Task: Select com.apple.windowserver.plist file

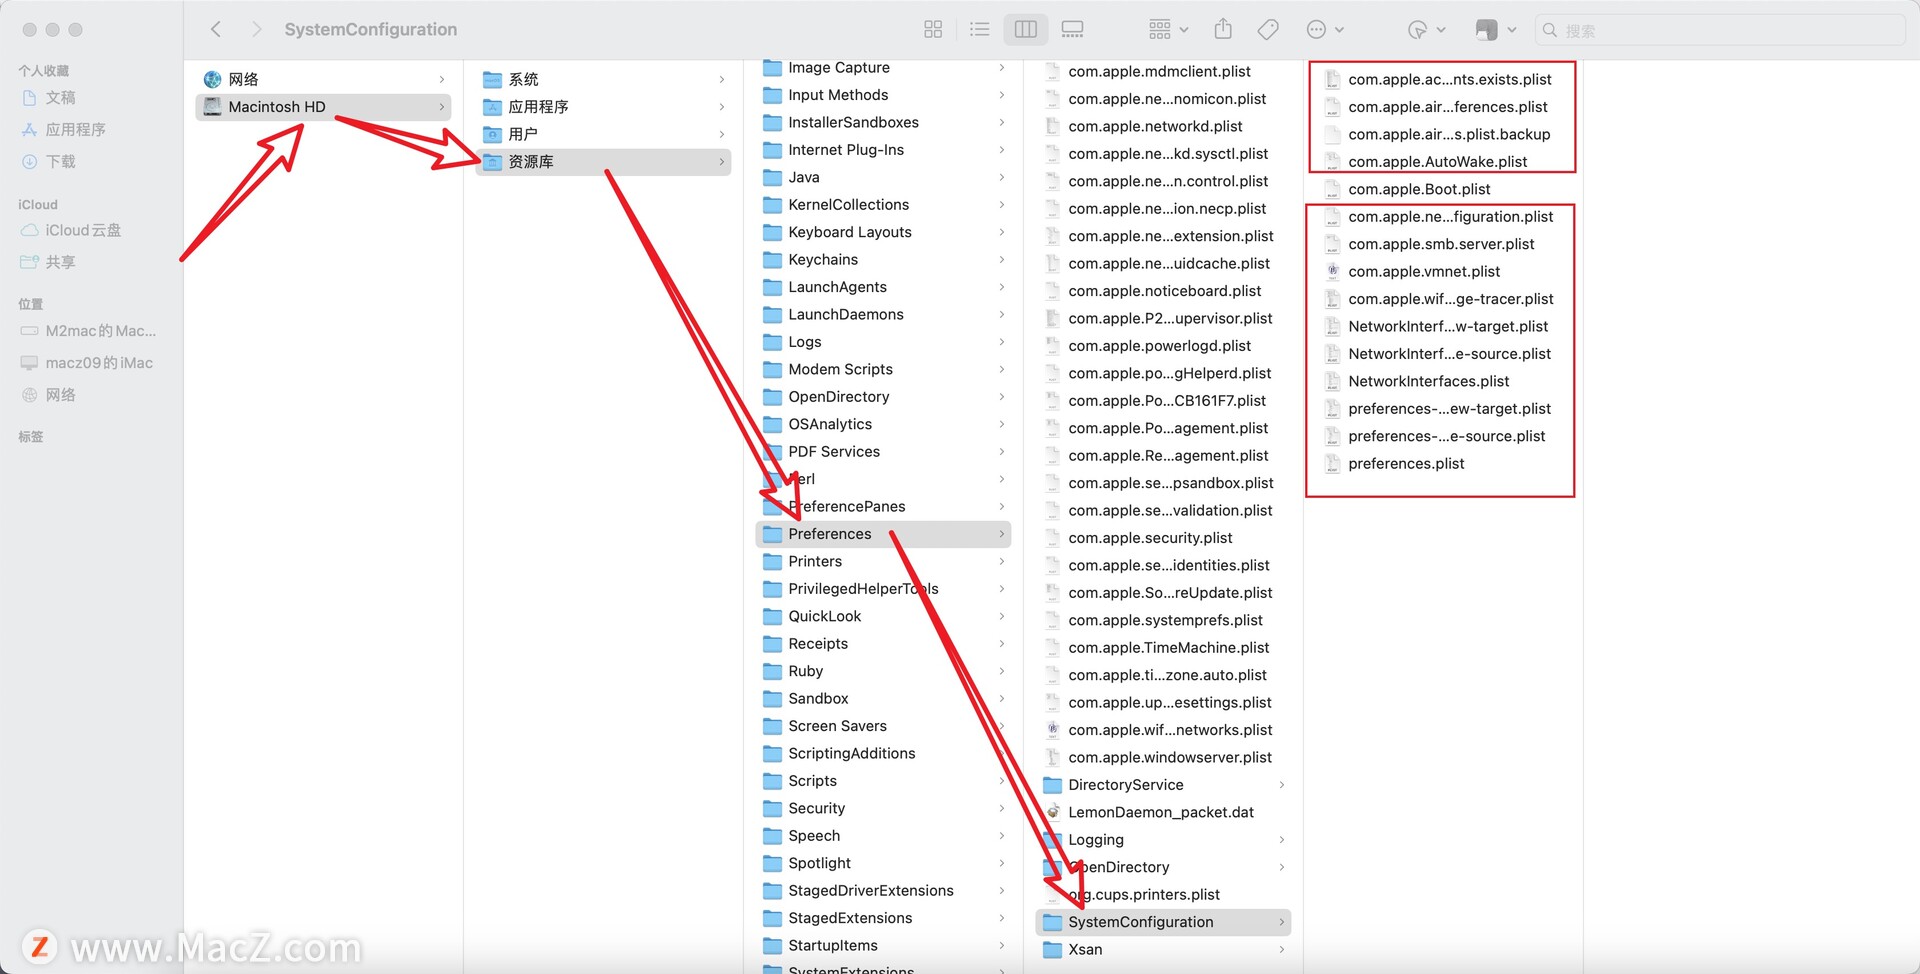Action: click(1163, 758)
